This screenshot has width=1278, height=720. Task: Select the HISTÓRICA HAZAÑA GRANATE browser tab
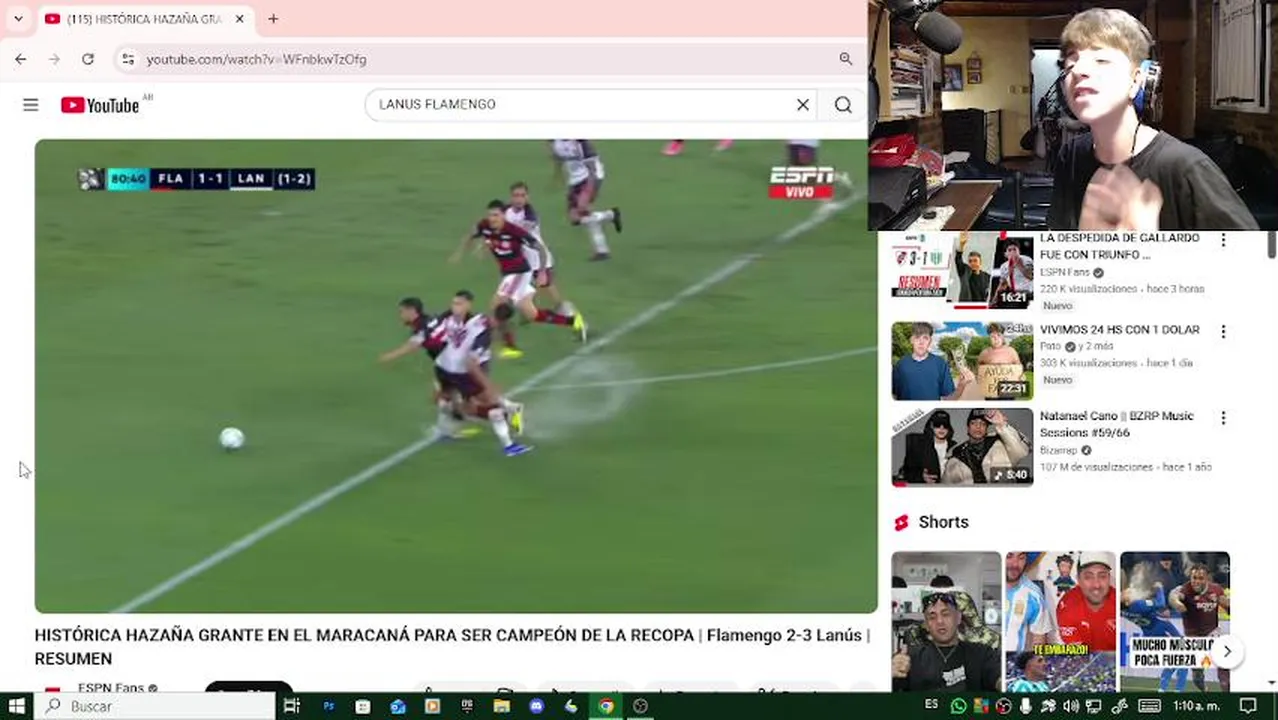[143, 19]
